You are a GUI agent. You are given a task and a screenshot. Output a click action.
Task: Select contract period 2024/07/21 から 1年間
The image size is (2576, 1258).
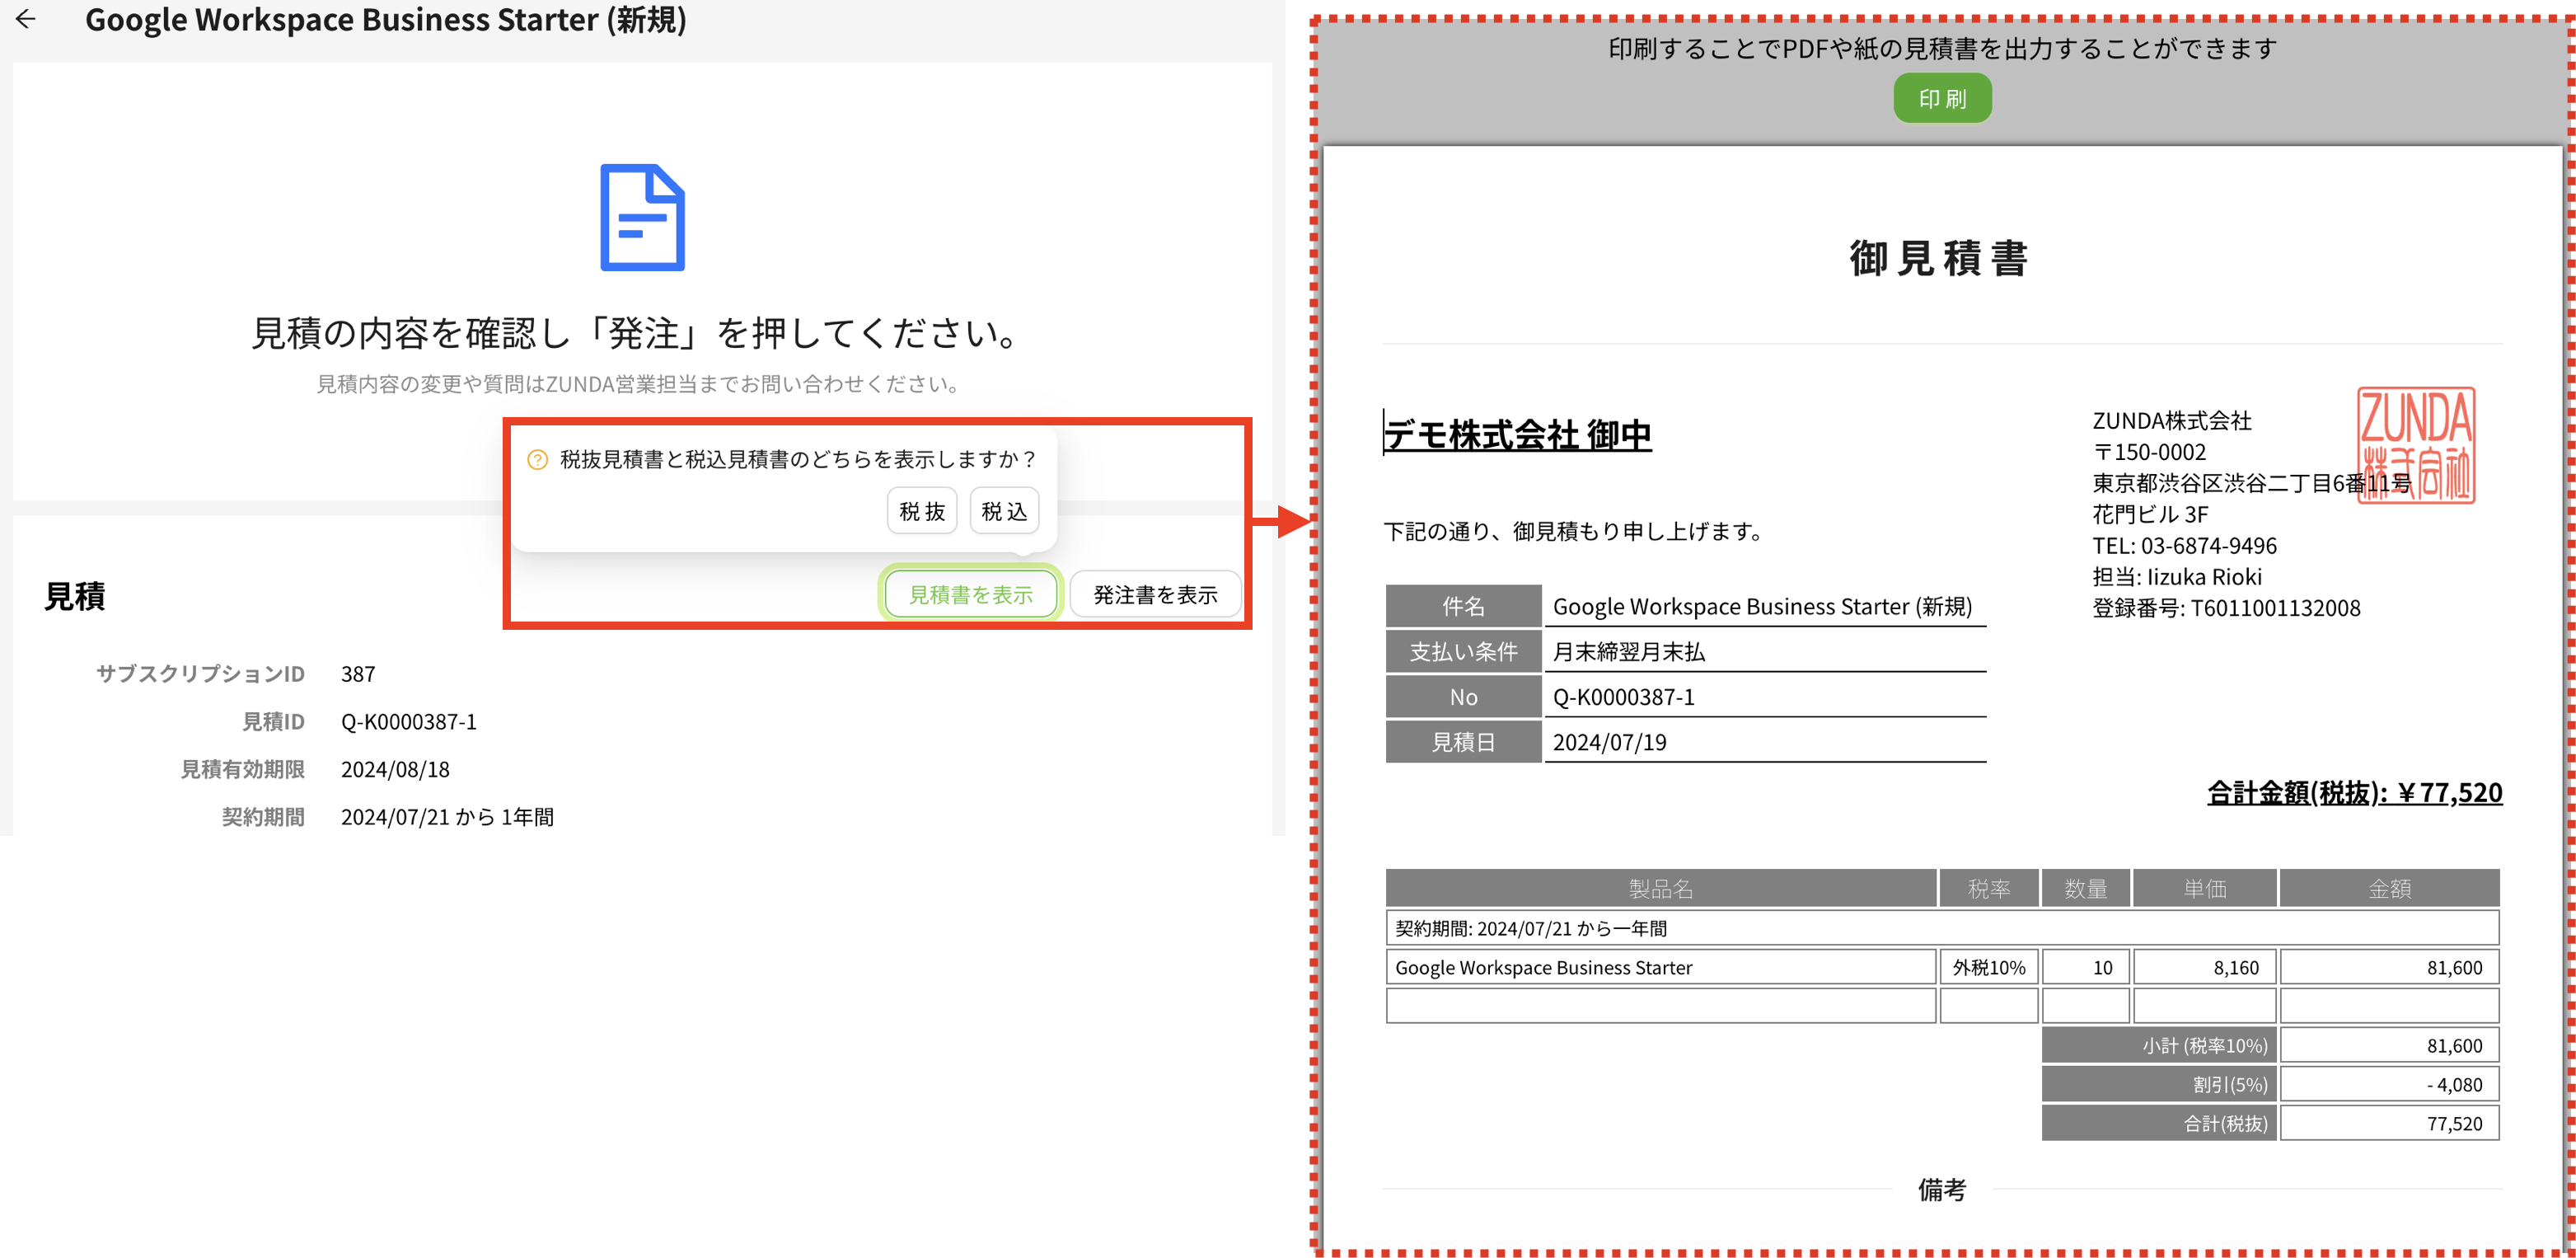[x=447, y=817]
